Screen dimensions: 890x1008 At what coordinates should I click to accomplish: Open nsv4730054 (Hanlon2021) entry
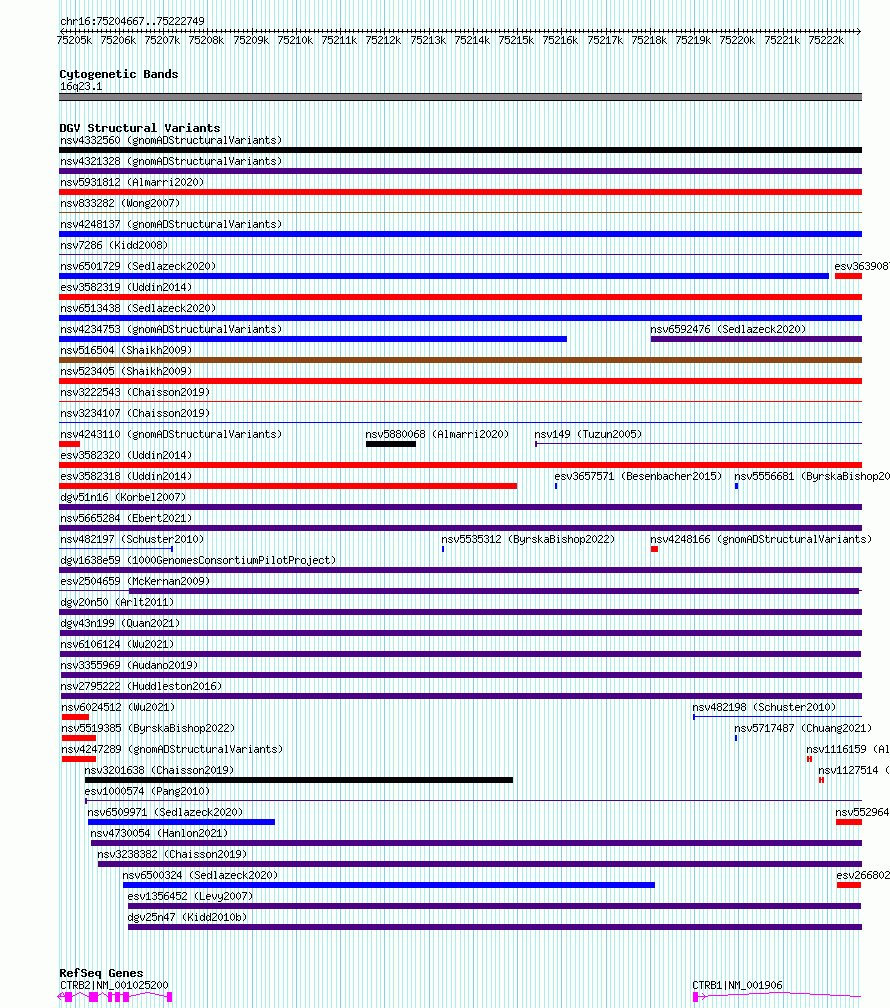(x=159, y=833)
